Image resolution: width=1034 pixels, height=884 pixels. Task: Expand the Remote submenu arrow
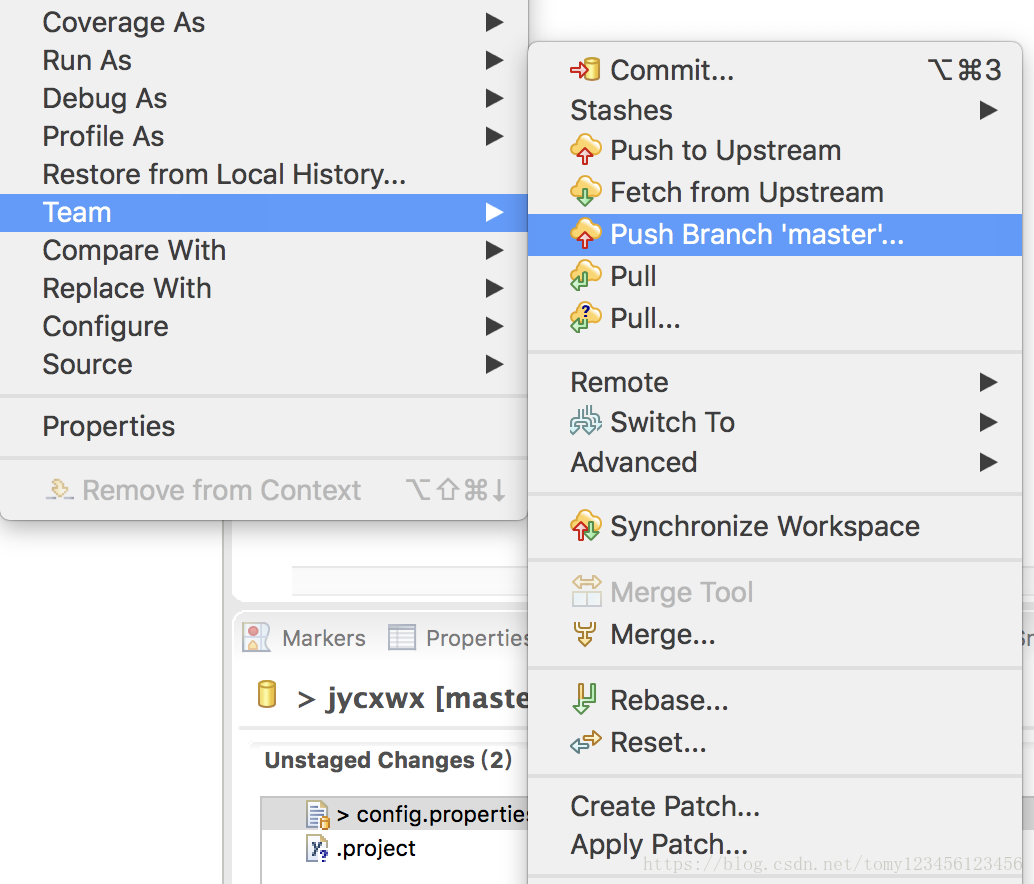(988, 382)
